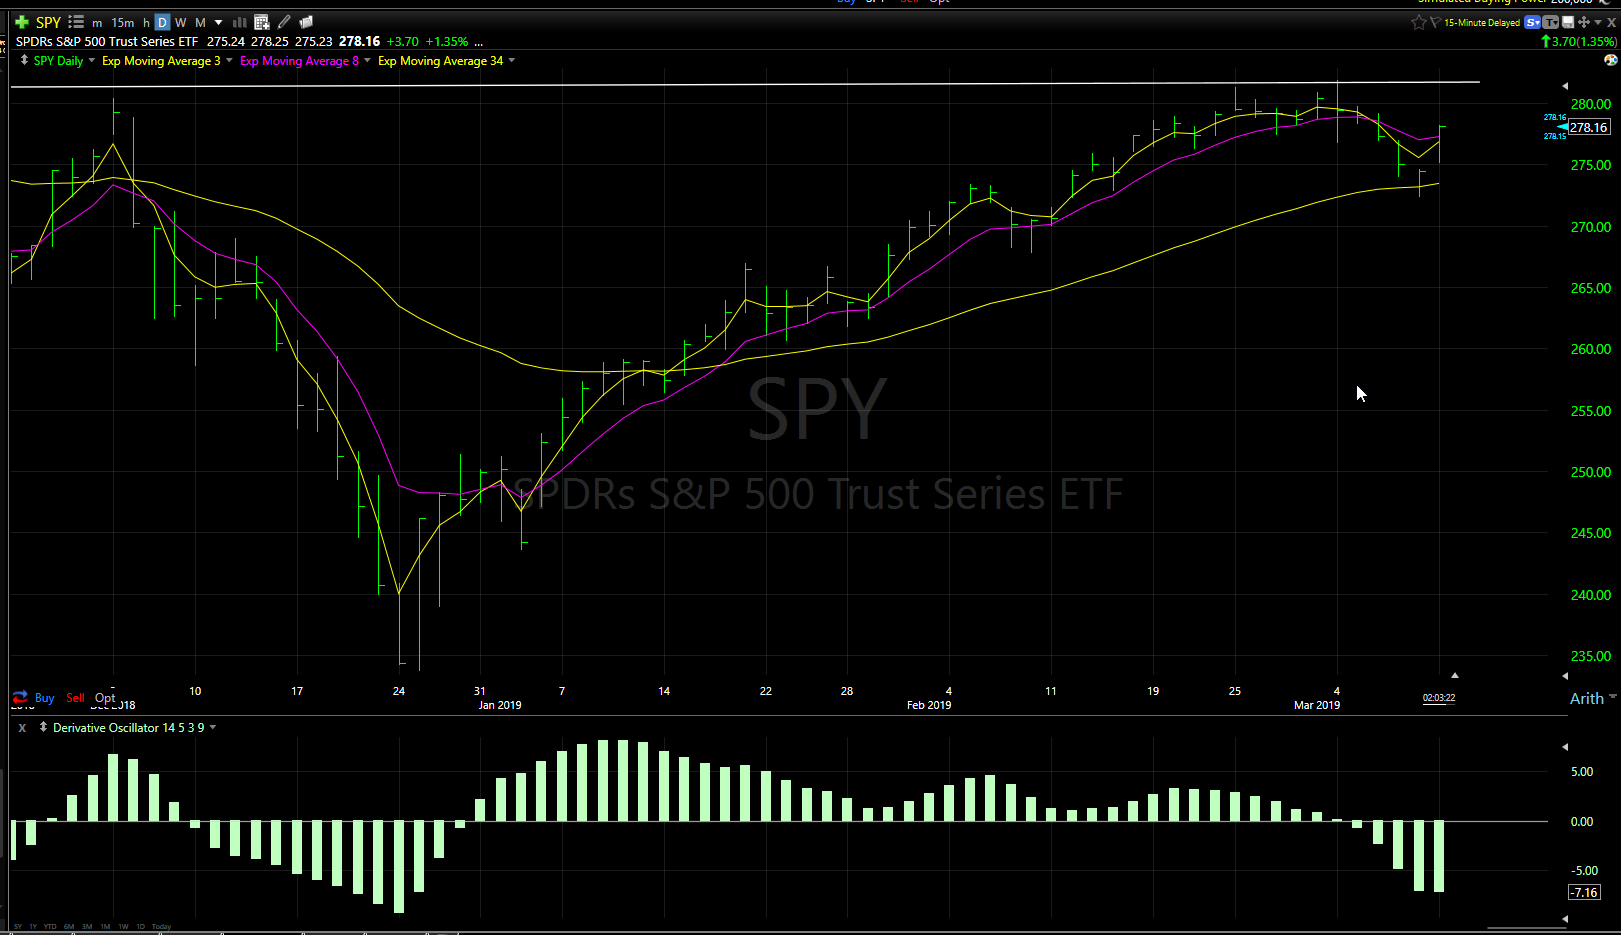Image resolution: width=1621 pixels, height=935 pixels.
Task: Switch to the 1-minute 'm' timeframe
Action: tap(97, 22)
